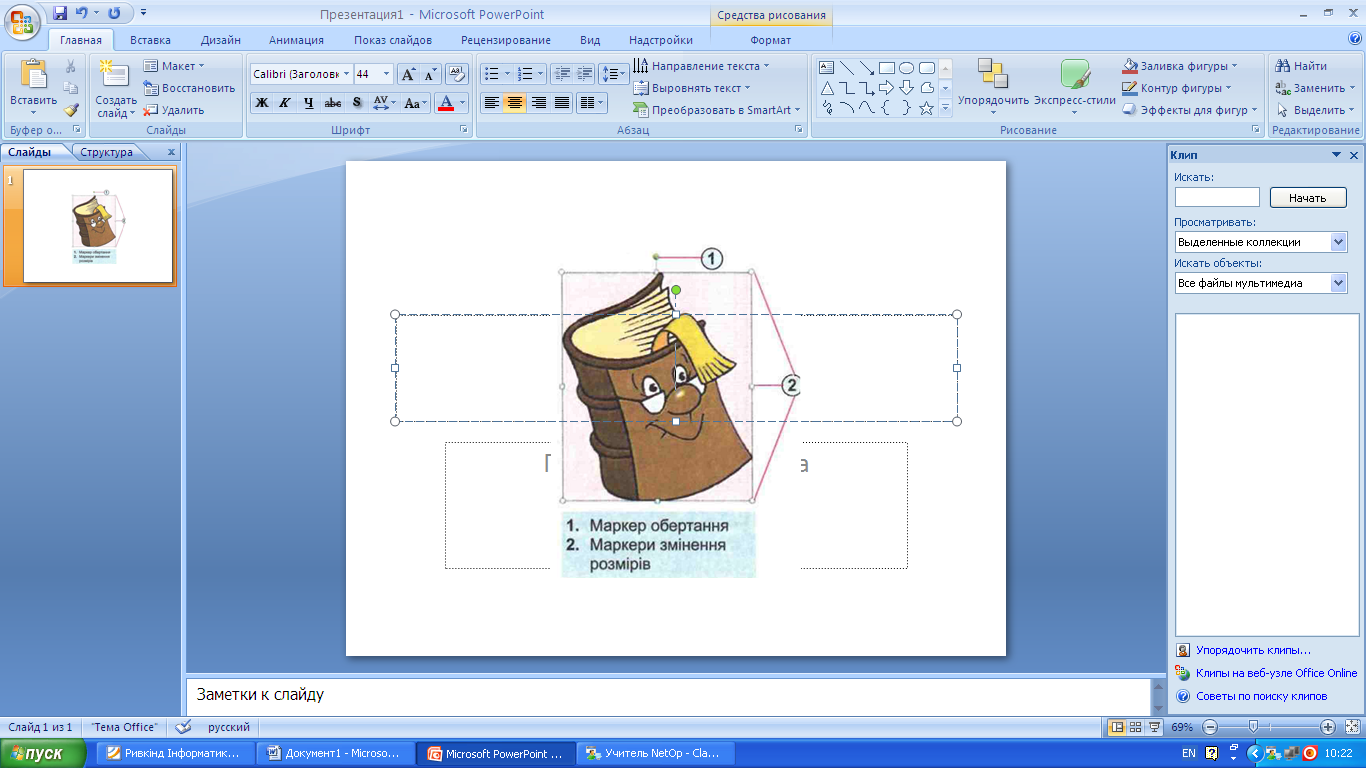The width and height of the screenshot is (1366, 768).
Task: Switch to slide sorter view icon
Action: [1136, 727]
